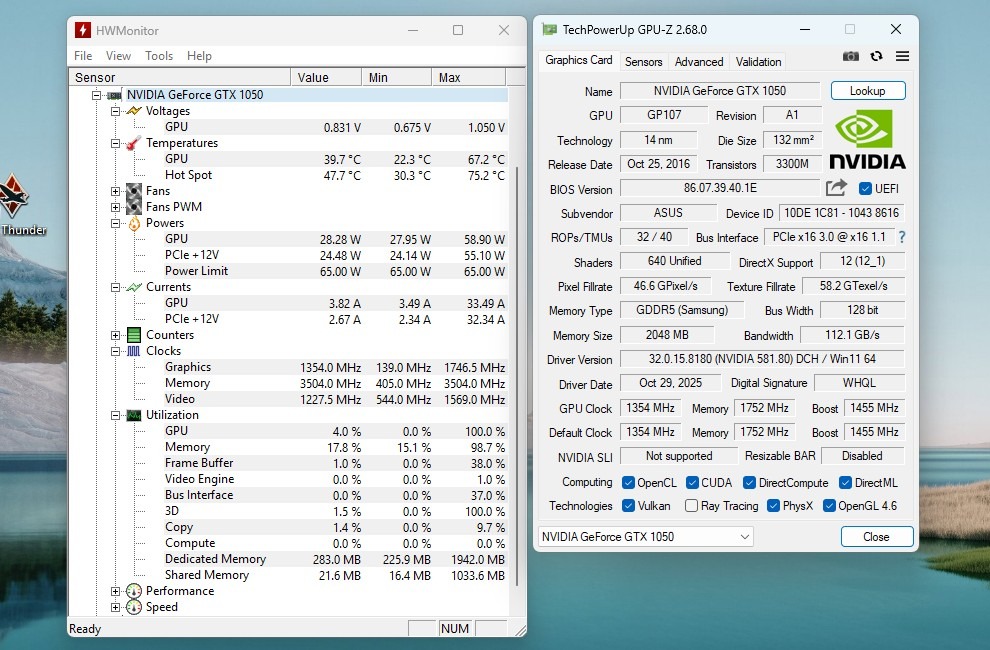
Task: Open the View menu in HWMonitor
Action: click(x=118, y=56)
